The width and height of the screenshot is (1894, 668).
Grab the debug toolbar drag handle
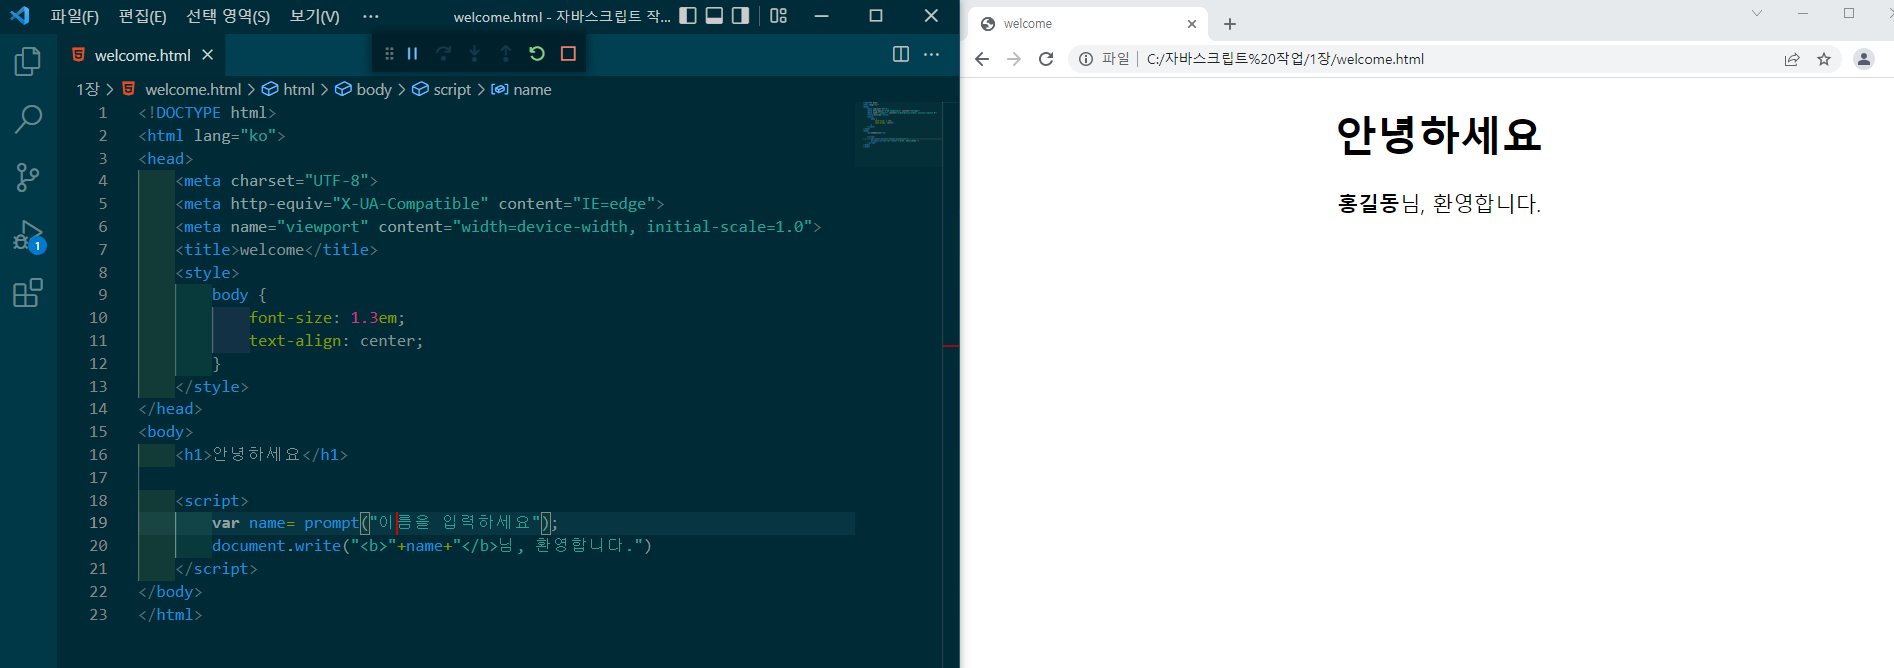389,54
